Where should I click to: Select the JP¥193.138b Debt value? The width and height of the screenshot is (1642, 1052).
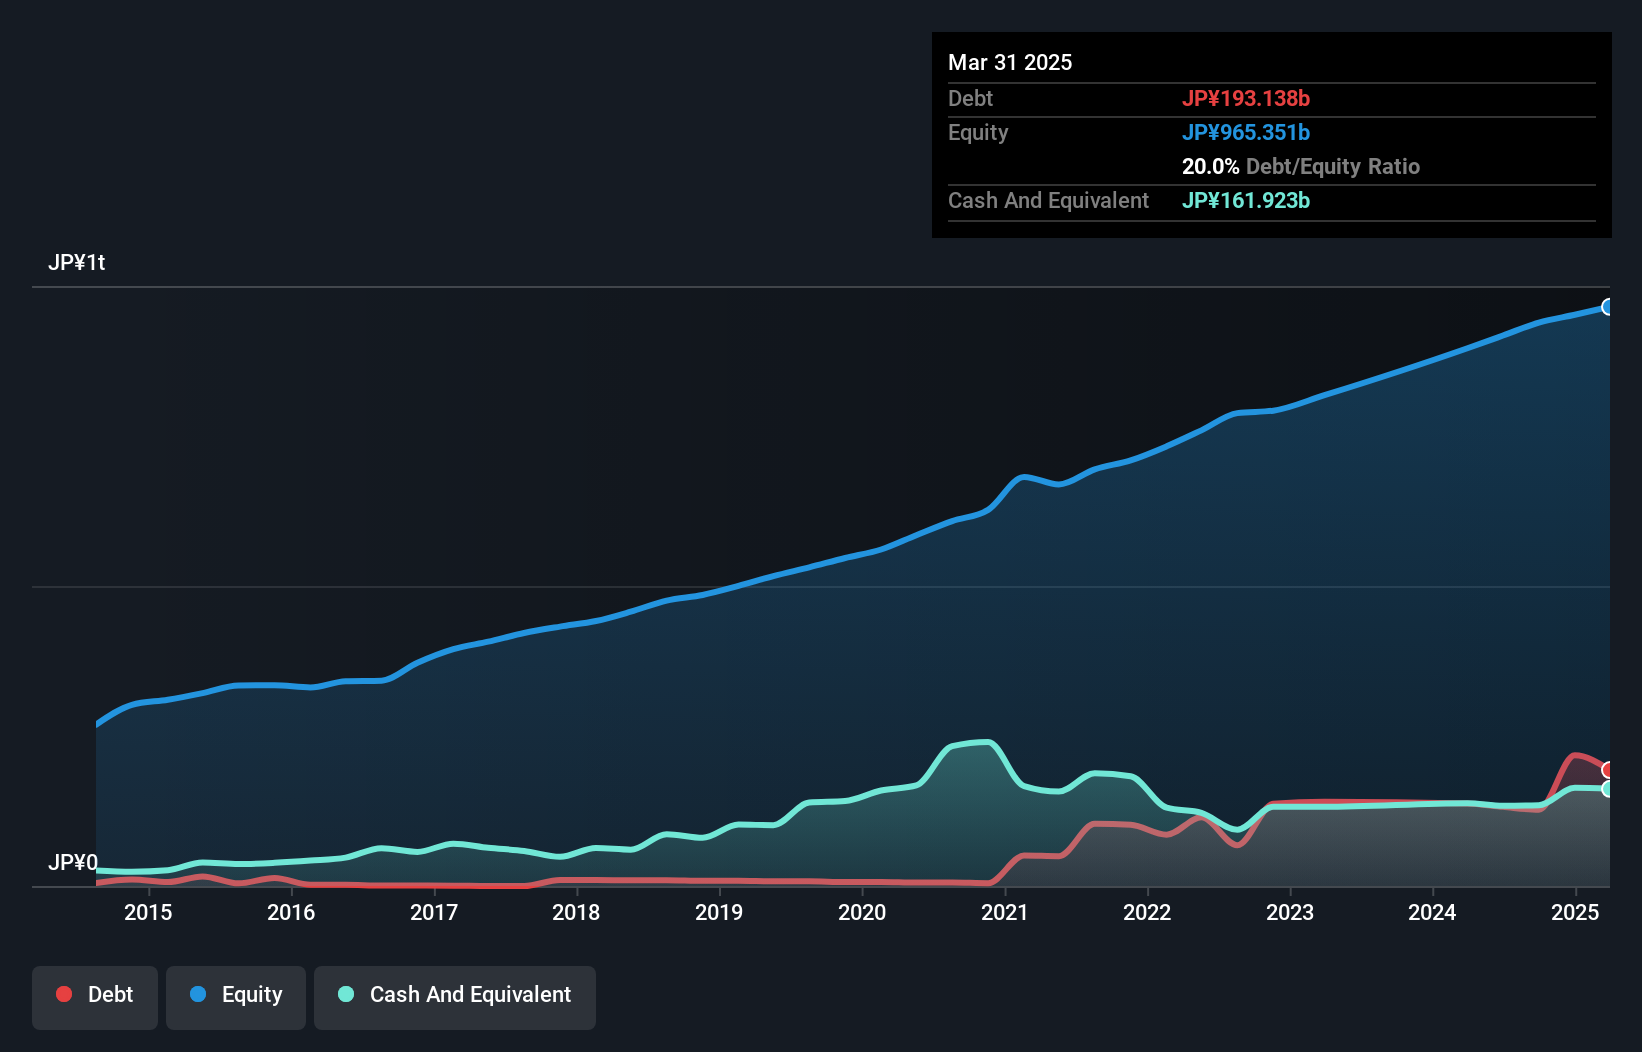tap(1247, 98)
